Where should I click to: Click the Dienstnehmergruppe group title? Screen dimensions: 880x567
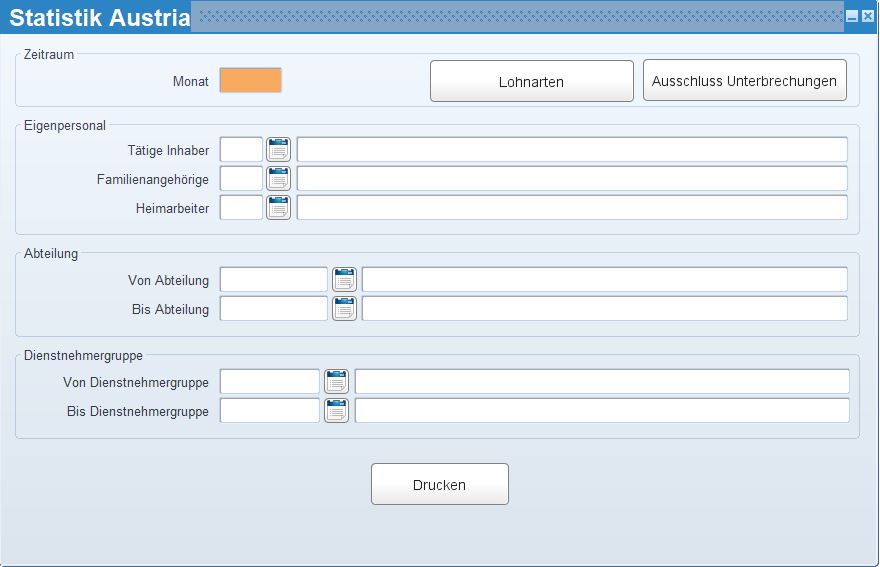[x=83, y=355]
